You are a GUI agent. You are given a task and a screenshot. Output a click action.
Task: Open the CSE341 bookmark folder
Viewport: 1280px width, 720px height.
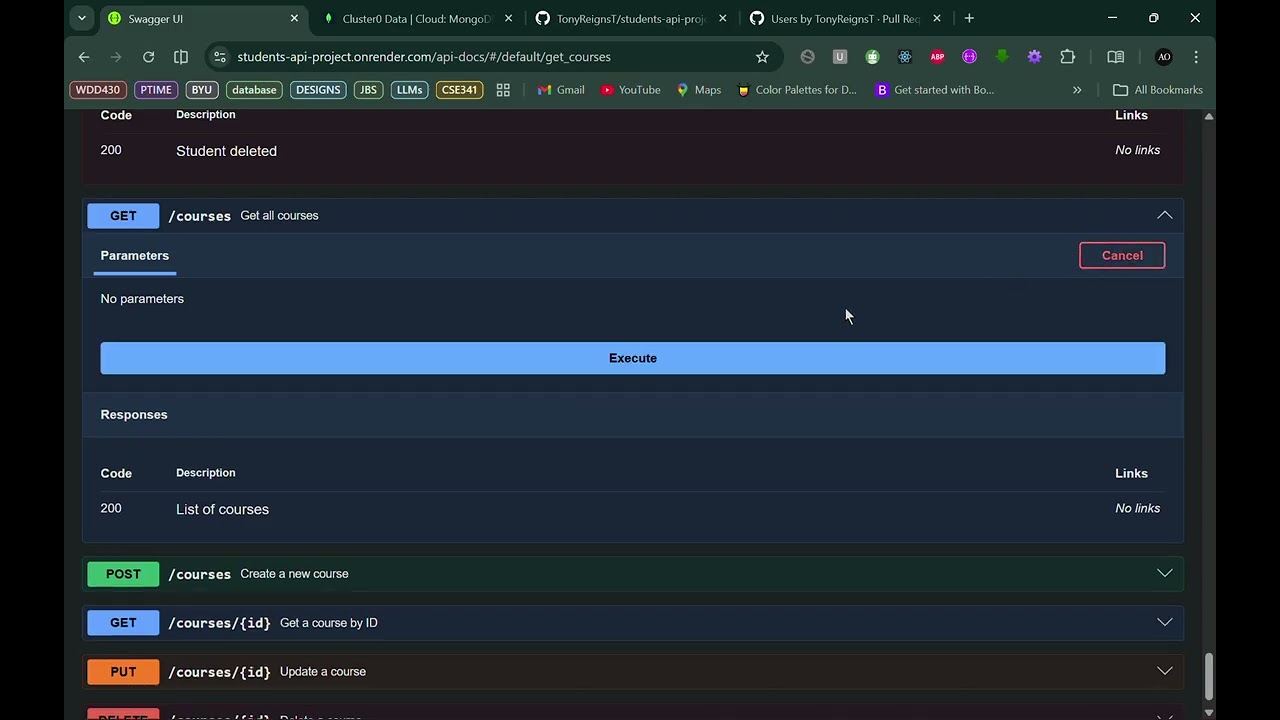tap(459, 90)
